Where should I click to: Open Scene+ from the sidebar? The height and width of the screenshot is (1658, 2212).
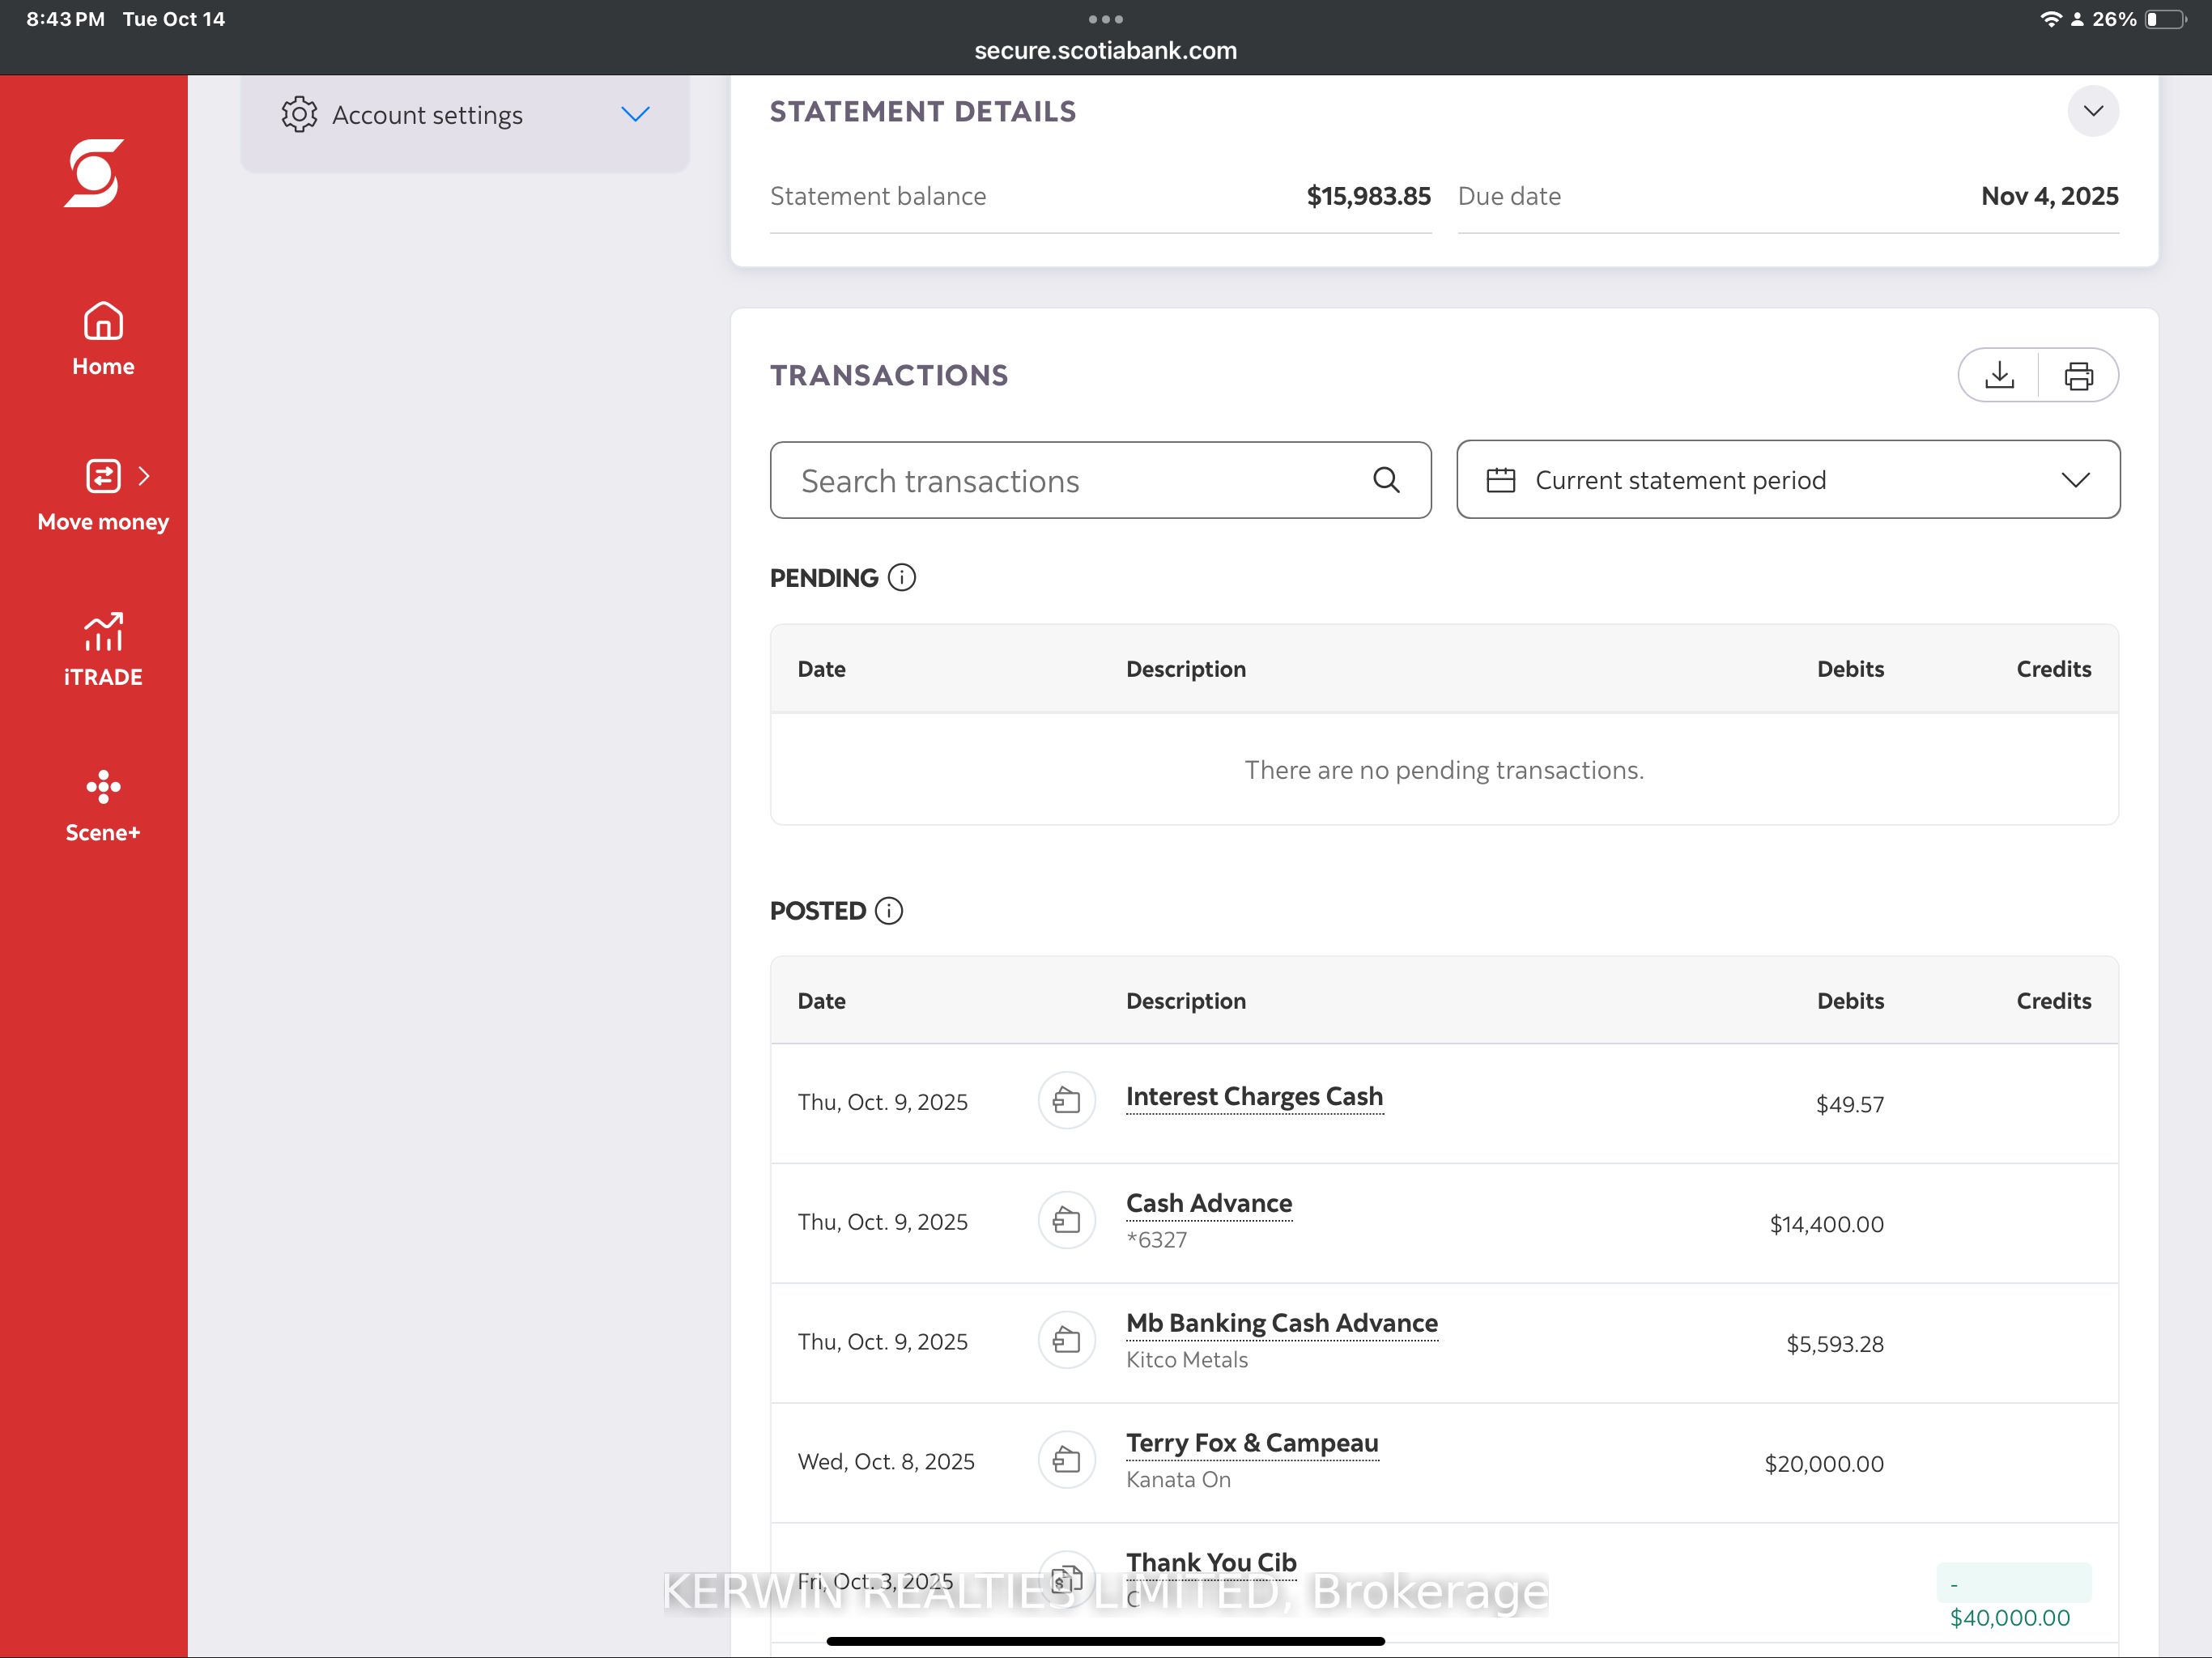pos(103,806)
